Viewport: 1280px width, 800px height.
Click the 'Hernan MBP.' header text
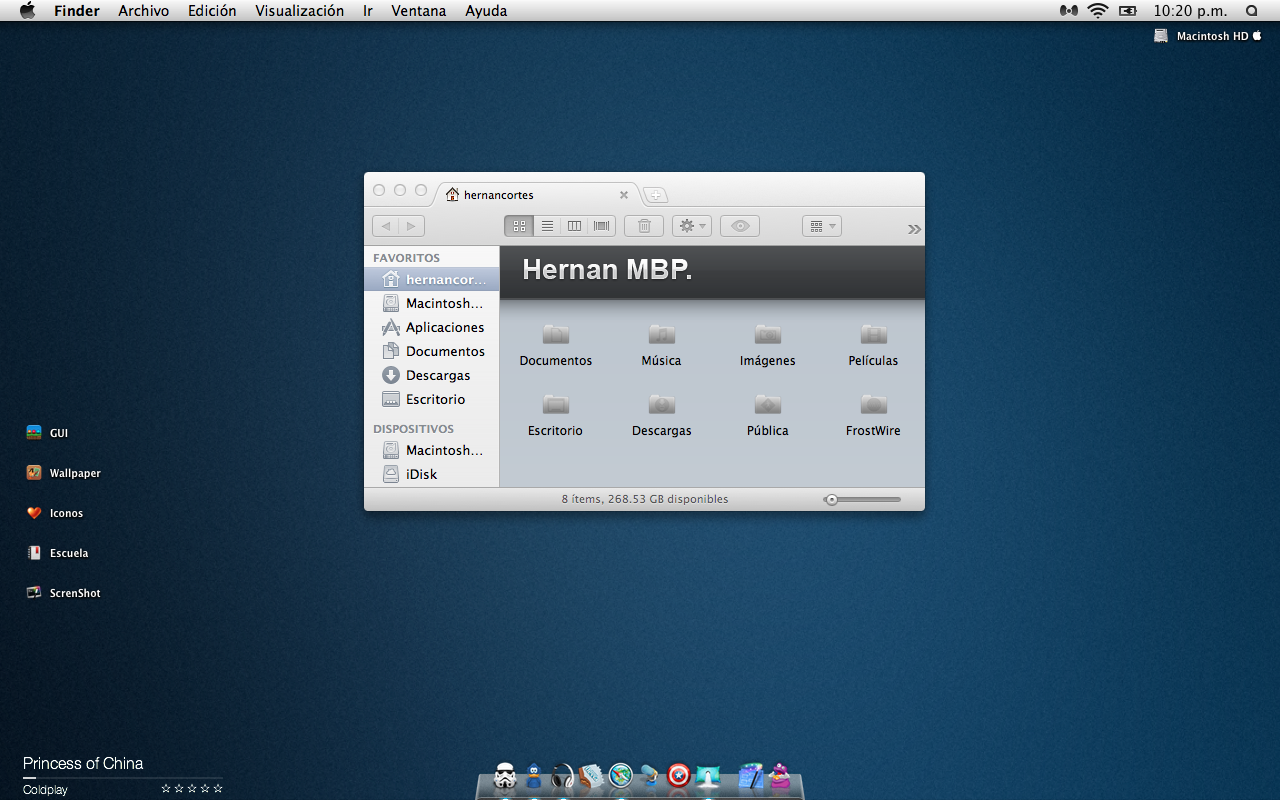[x=607, y=270]
